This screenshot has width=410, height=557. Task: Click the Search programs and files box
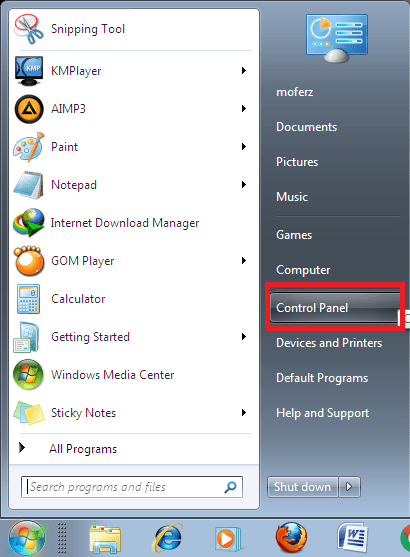[132, 487]
